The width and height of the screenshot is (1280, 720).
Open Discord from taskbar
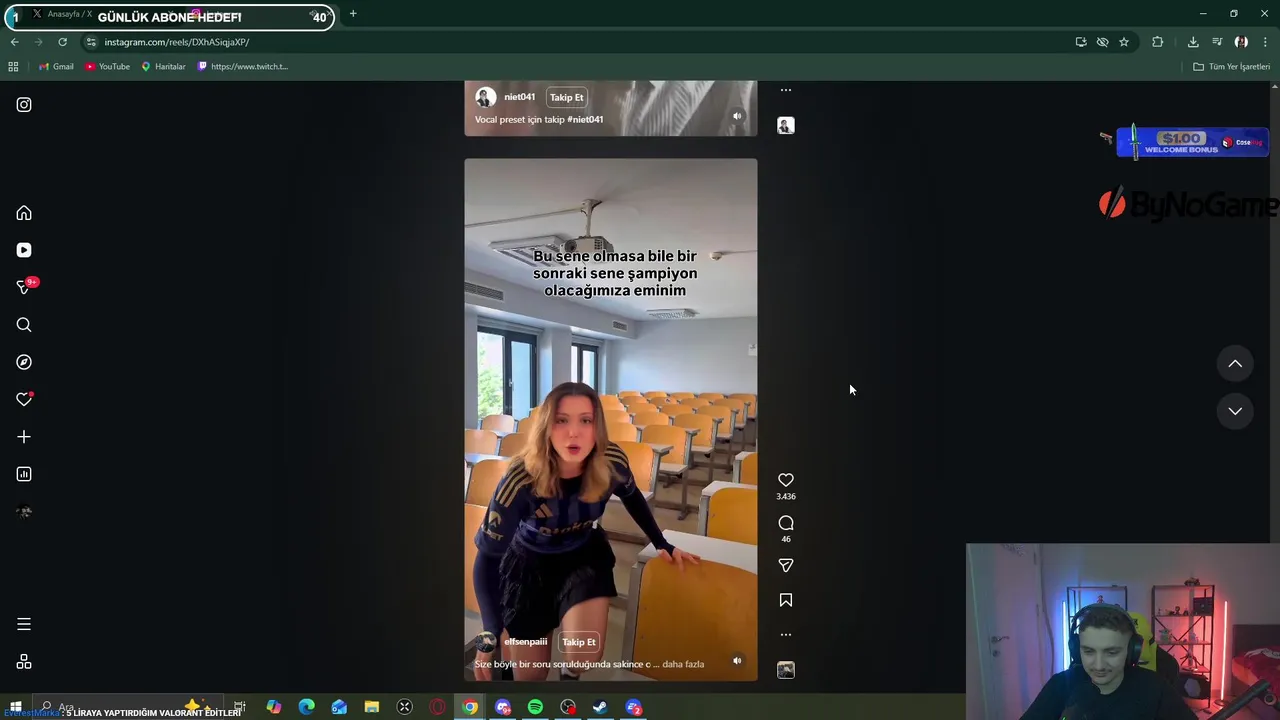(x=503, y=707)
